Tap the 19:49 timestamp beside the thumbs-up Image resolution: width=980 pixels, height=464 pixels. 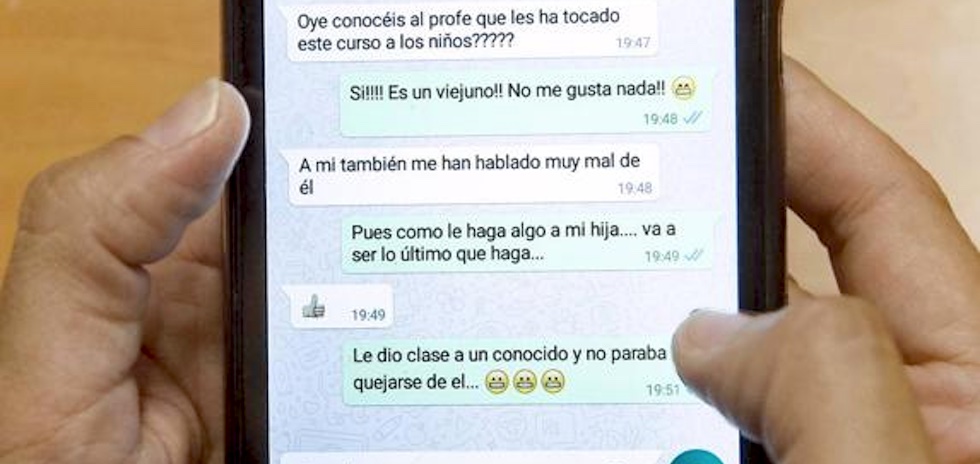point(368,315)
